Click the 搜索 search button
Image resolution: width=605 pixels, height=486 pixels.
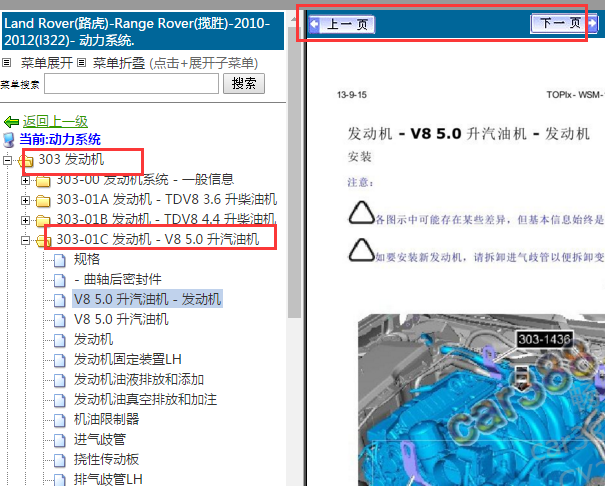point(244,83)
